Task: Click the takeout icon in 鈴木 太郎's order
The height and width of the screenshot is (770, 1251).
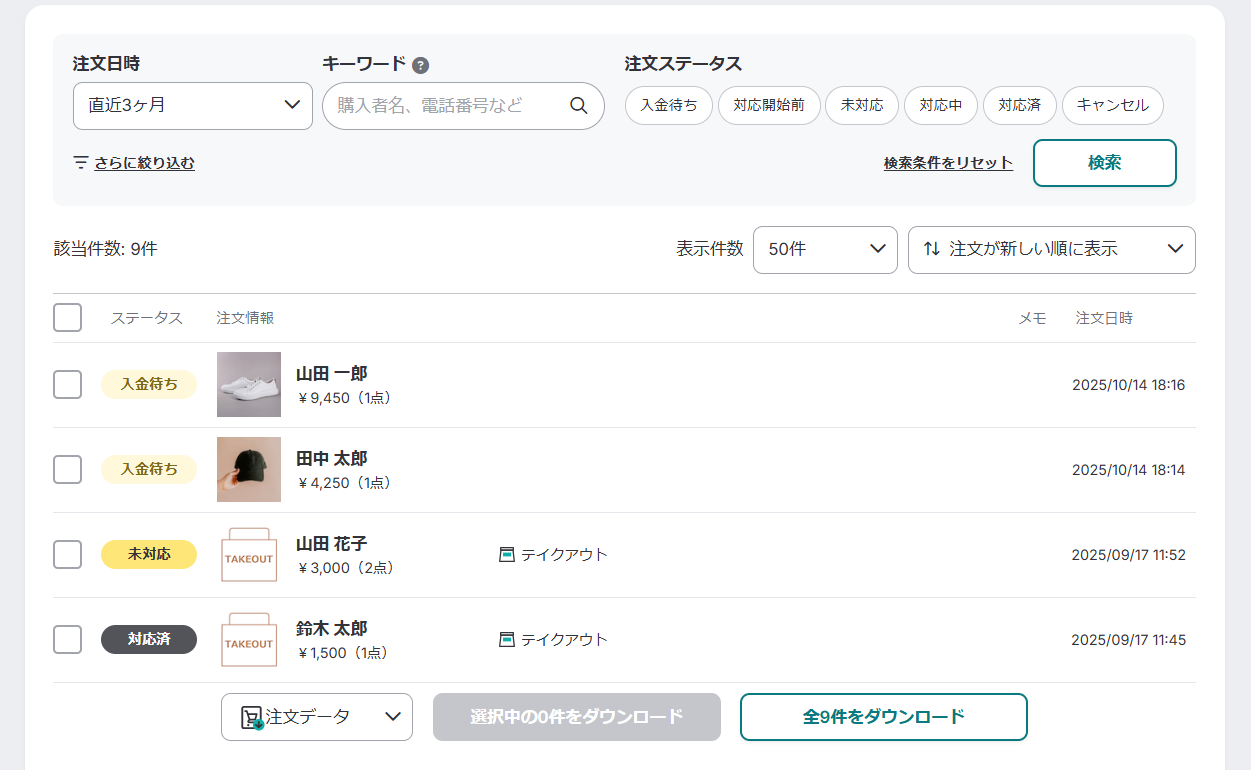Action: click(x=507, y=639)
